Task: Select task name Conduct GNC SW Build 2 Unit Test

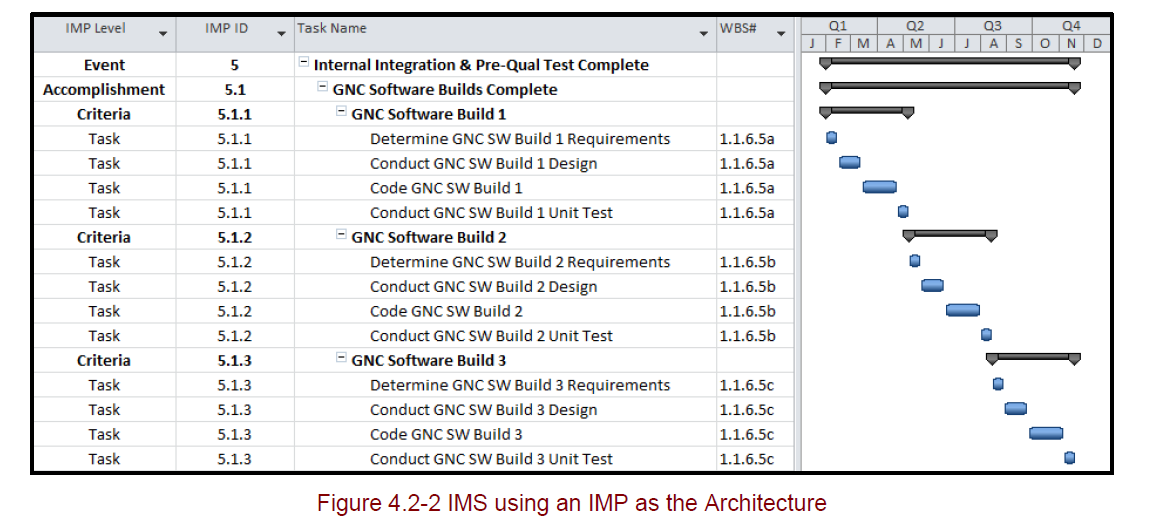Action: [491, 336]
